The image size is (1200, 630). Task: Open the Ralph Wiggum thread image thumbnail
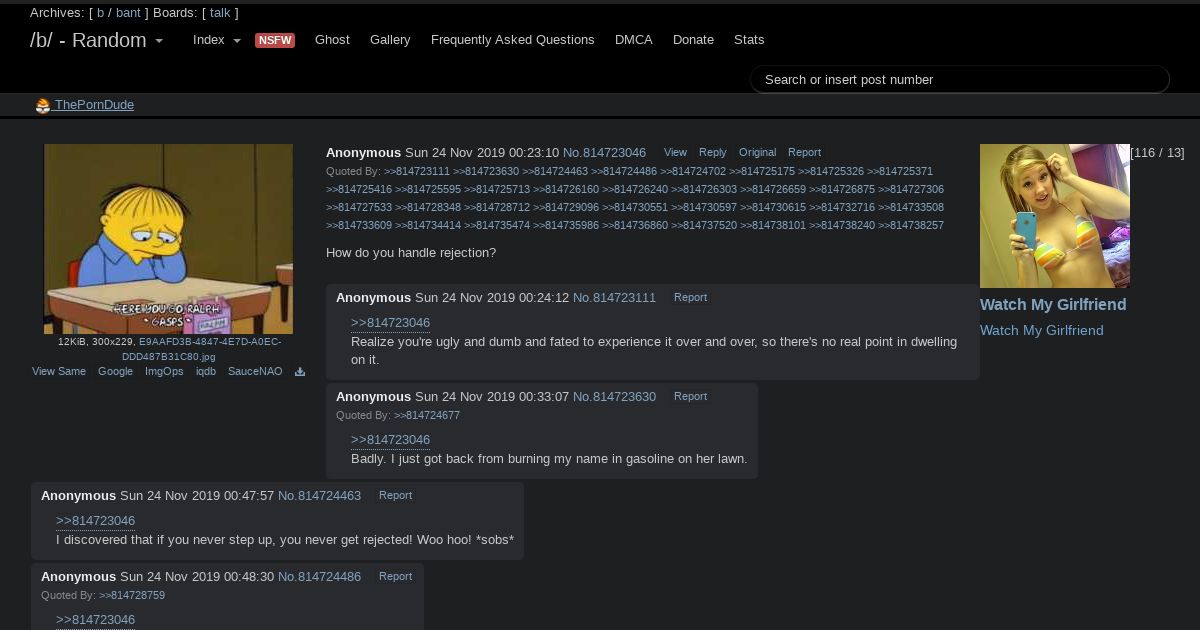(x=168, y=239)
